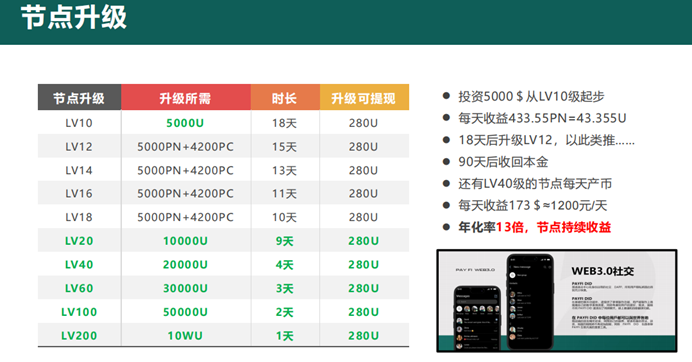
Task: Select the red 年化率13倍 highlighted line
Action: point(534,227)
